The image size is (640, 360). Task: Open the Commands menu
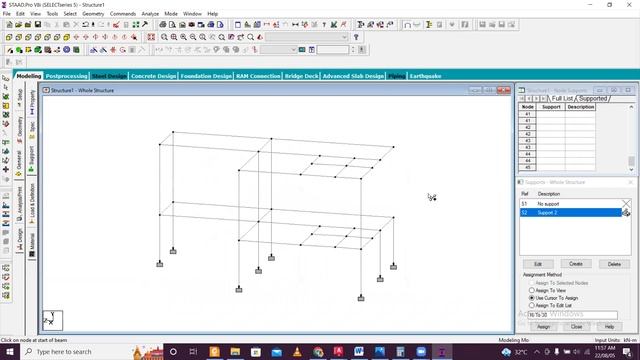click(x=122, y=13)
